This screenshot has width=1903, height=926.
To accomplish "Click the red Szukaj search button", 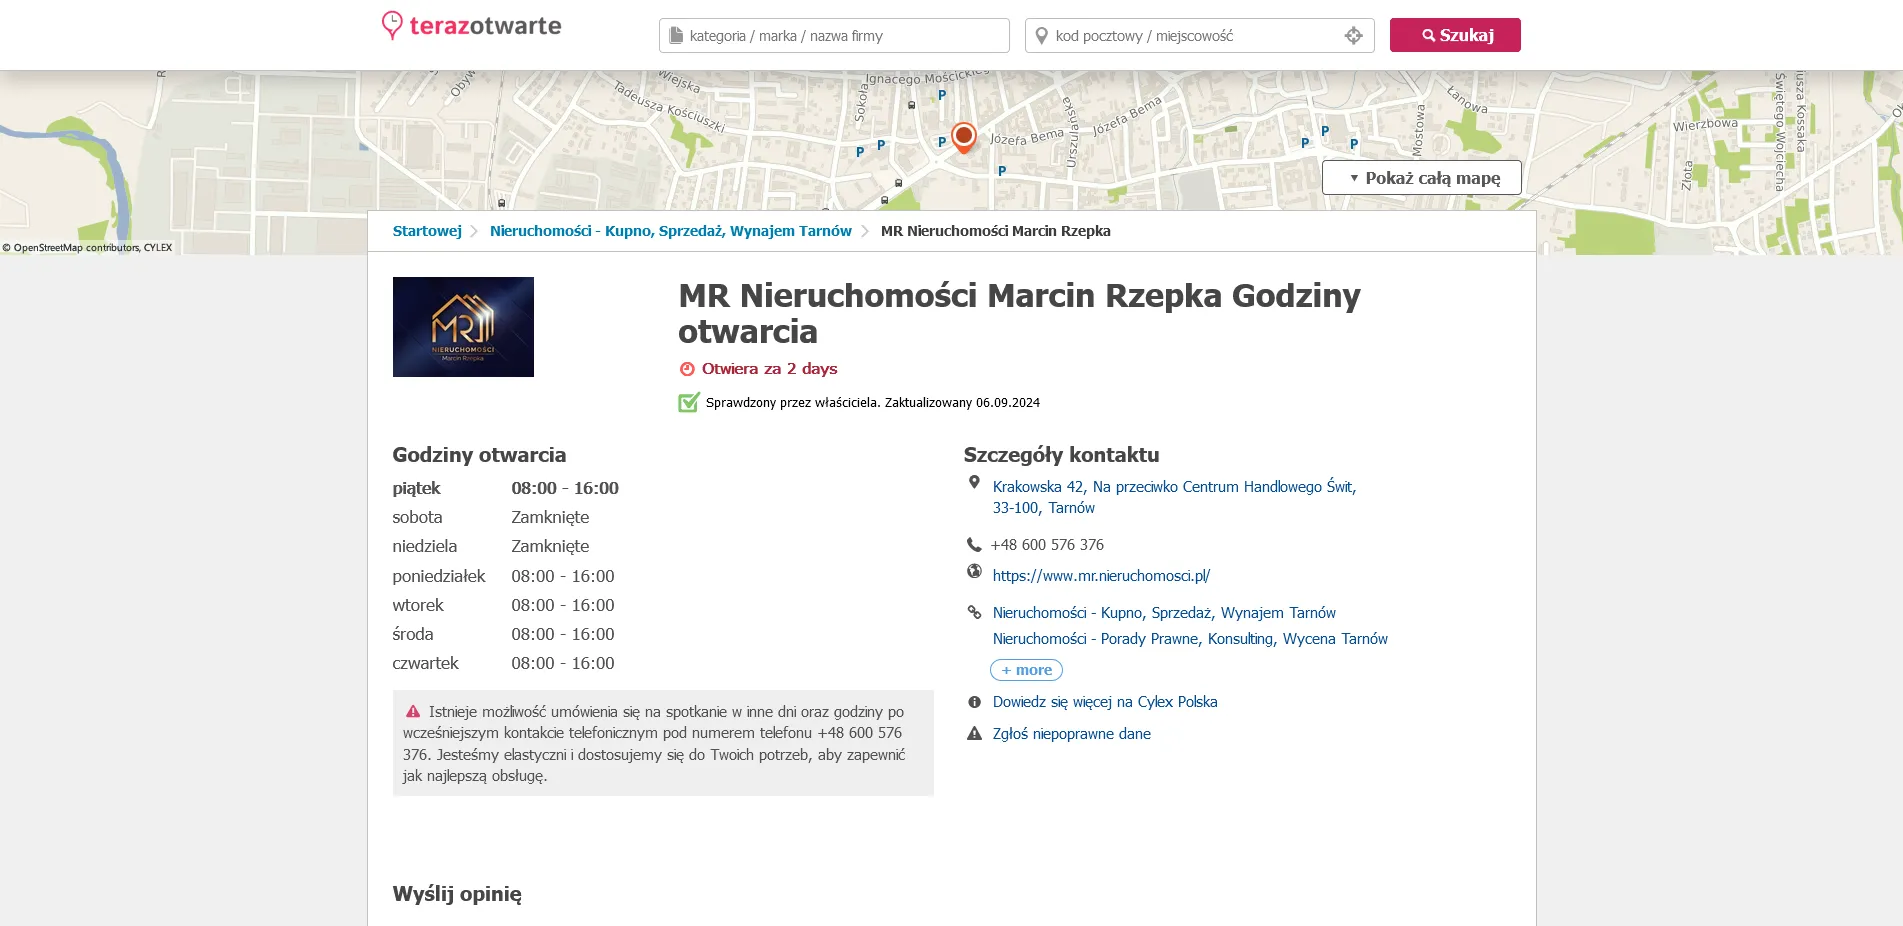I will point(1455,35).
